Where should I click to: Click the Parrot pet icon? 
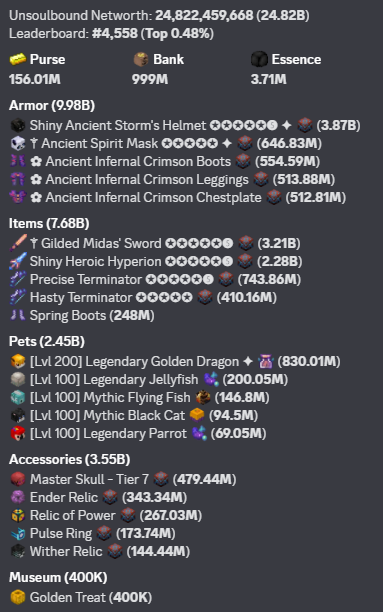click(x=18, y=433)
